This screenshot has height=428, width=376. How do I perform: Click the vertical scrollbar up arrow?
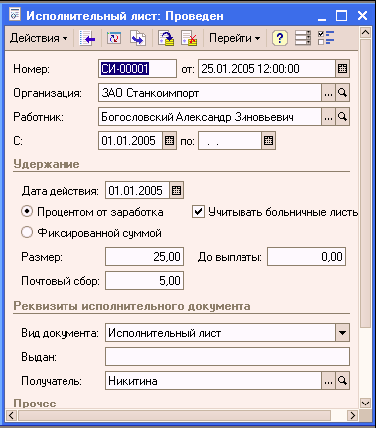(x=365, y=33)
